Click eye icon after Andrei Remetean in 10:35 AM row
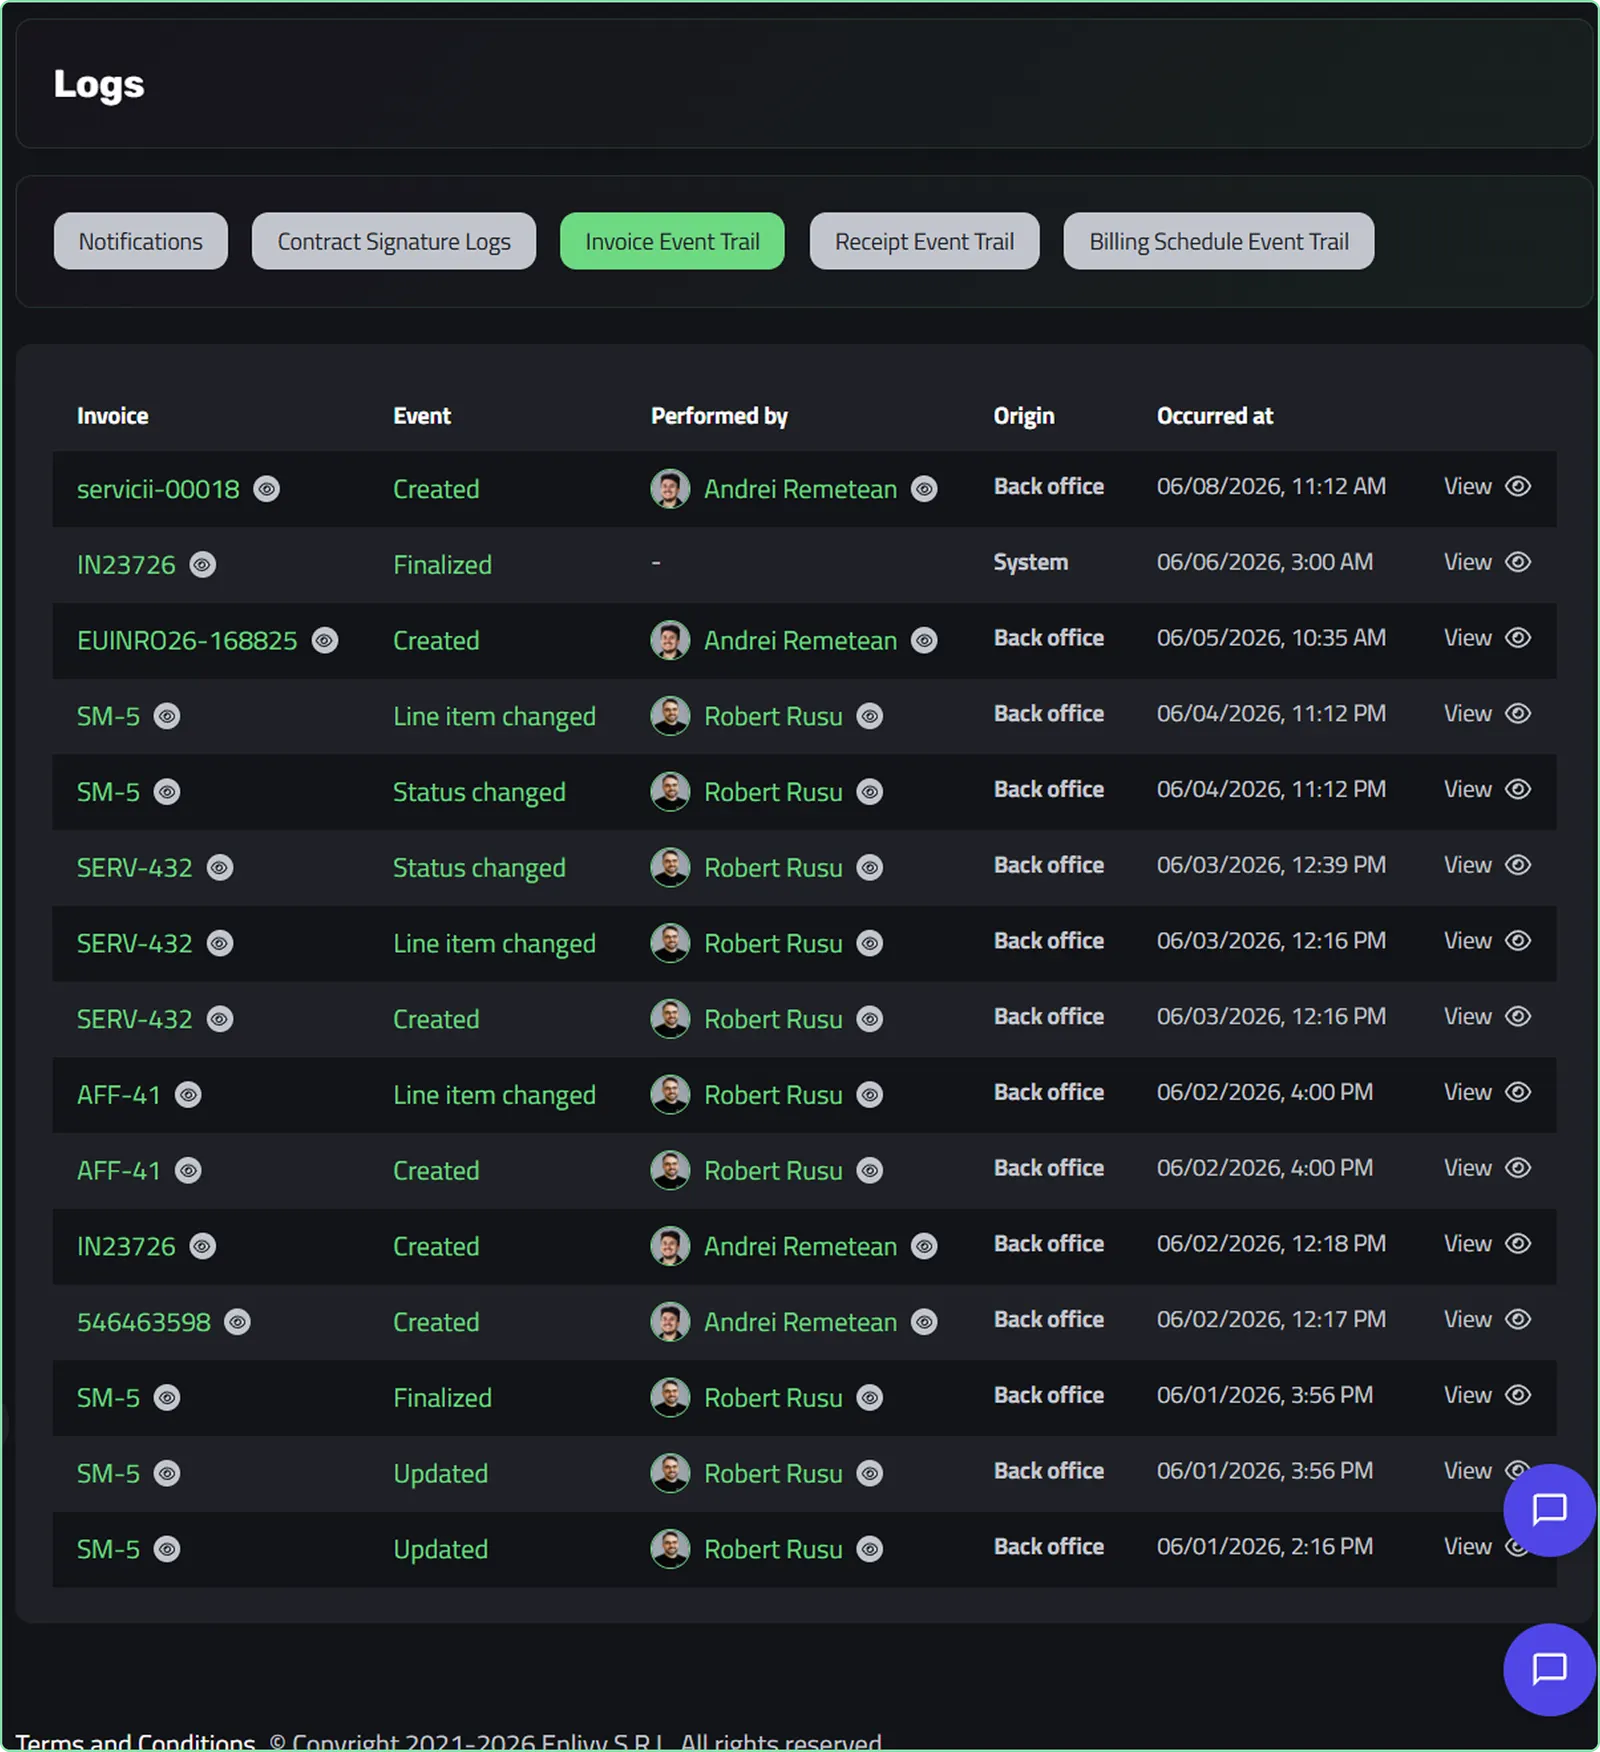This screenshot has height=1752, width=1600. point(925,640)
